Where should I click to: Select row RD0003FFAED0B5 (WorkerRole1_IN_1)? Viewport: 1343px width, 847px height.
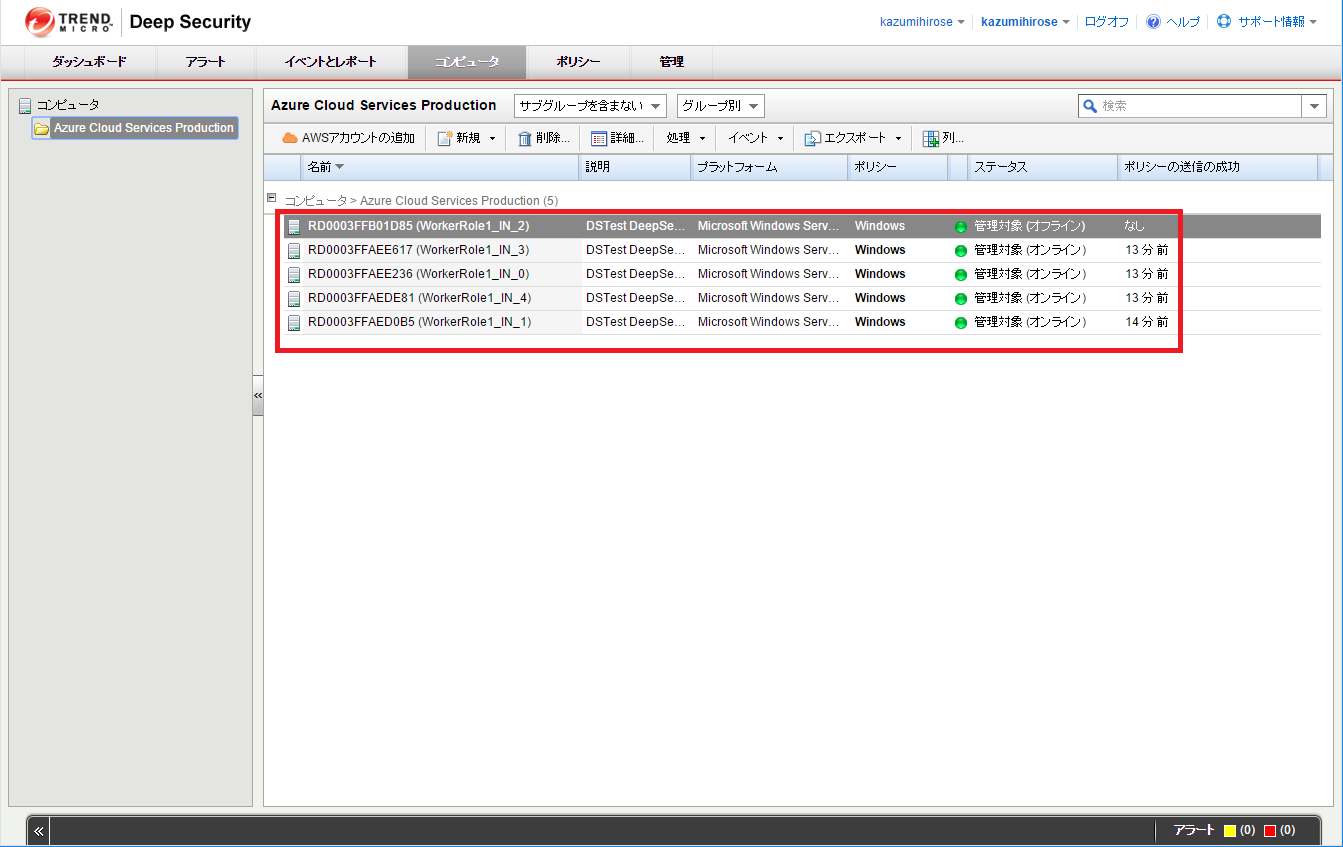(802, 323)
